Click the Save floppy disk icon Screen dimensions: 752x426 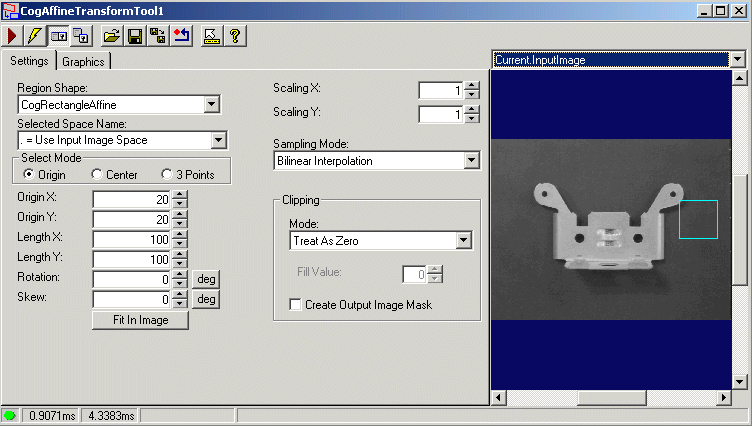(x=135, y=36)
